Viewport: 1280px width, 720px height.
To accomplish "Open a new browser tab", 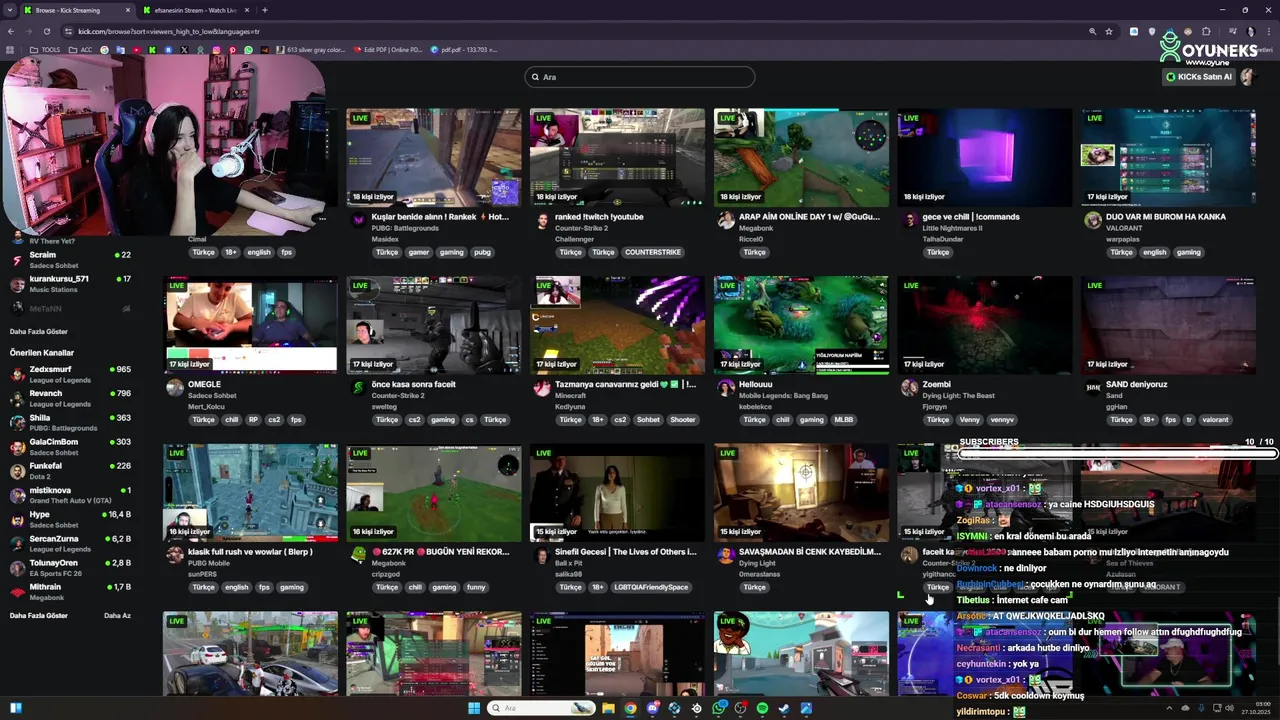I will (264, 10).
